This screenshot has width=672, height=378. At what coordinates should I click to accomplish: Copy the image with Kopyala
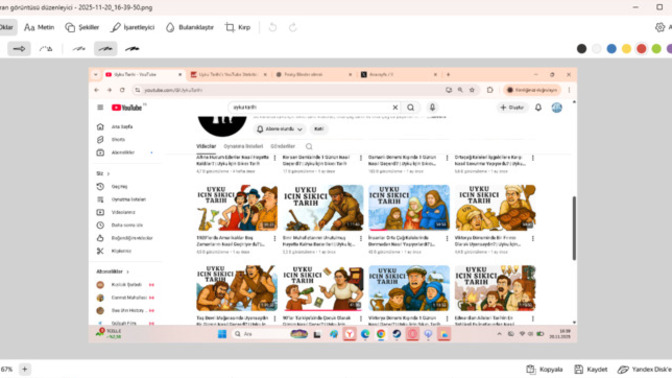click(544, 369)
